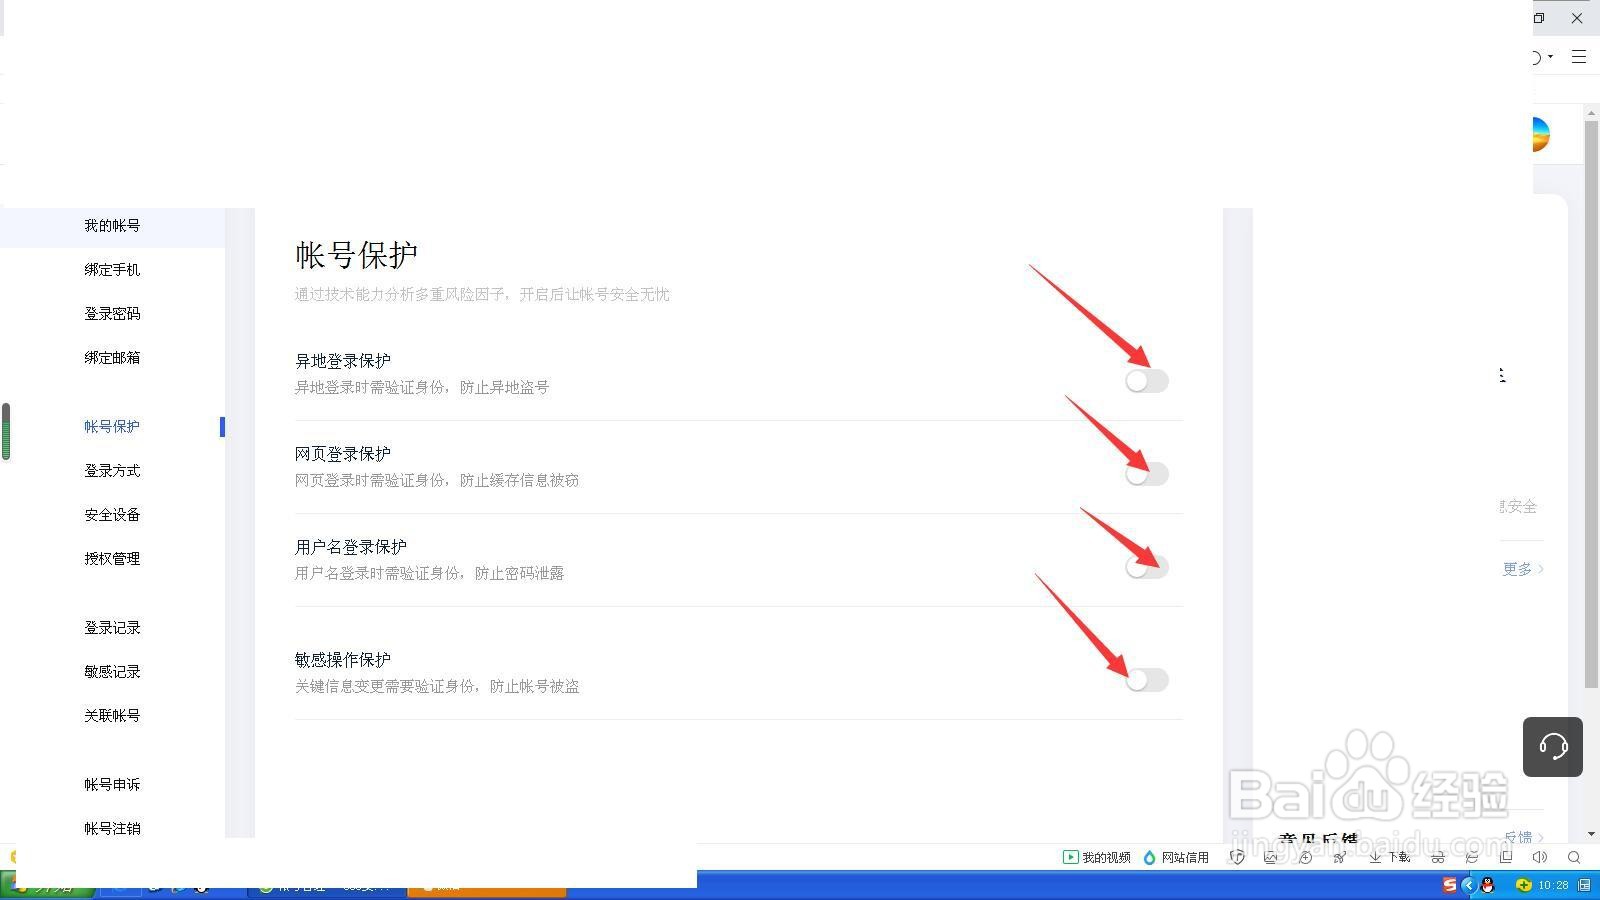Open 授权管理 page
The image size is (1600, 900).
(x=112, y=559)
